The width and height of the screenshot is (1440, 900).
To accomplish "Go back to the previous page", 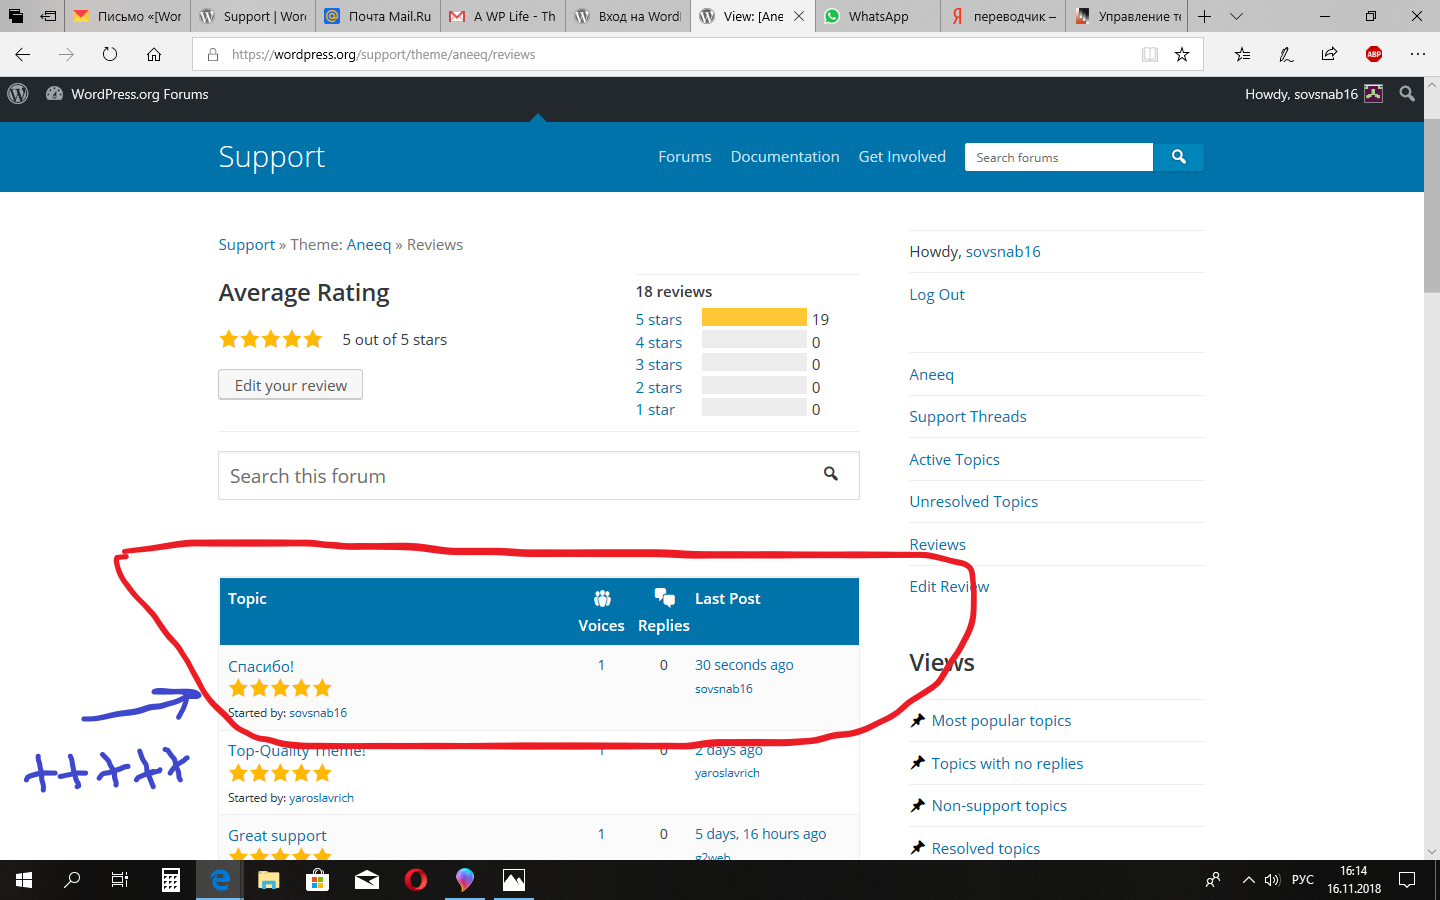I will tap(23, 55).
